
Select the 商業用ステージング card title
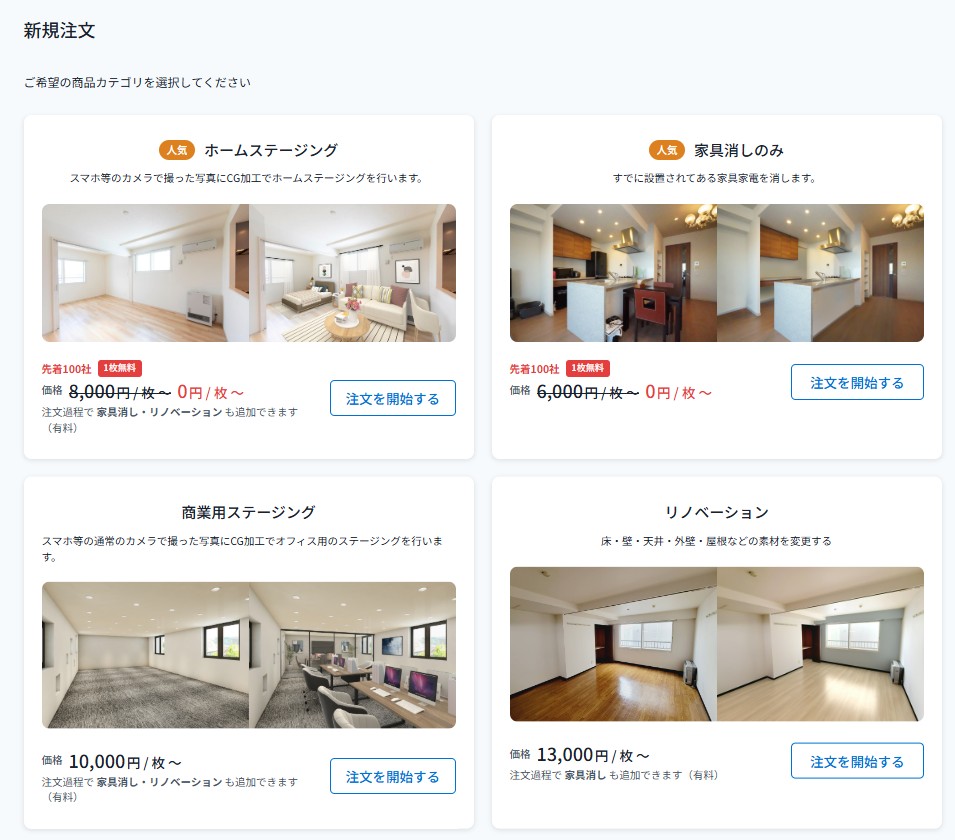[x=248, y=512]
